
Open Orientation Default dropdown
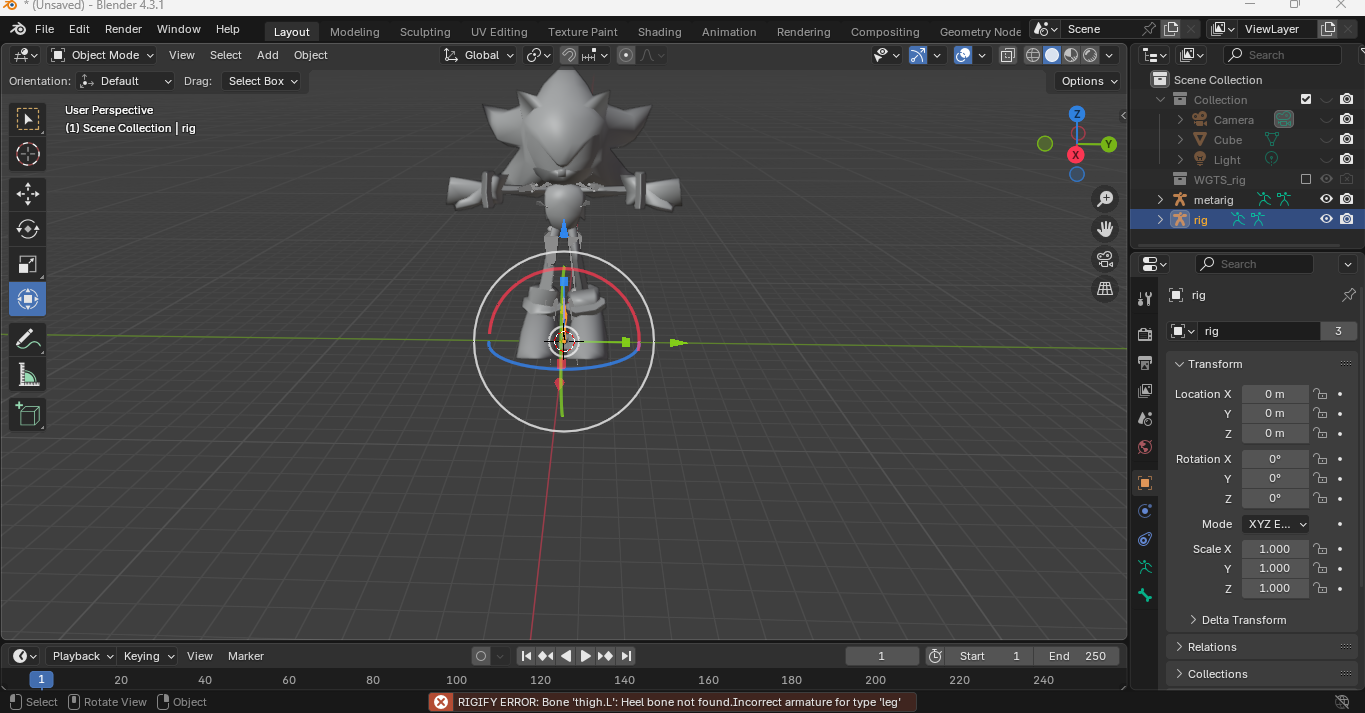[x=126, y=81]
